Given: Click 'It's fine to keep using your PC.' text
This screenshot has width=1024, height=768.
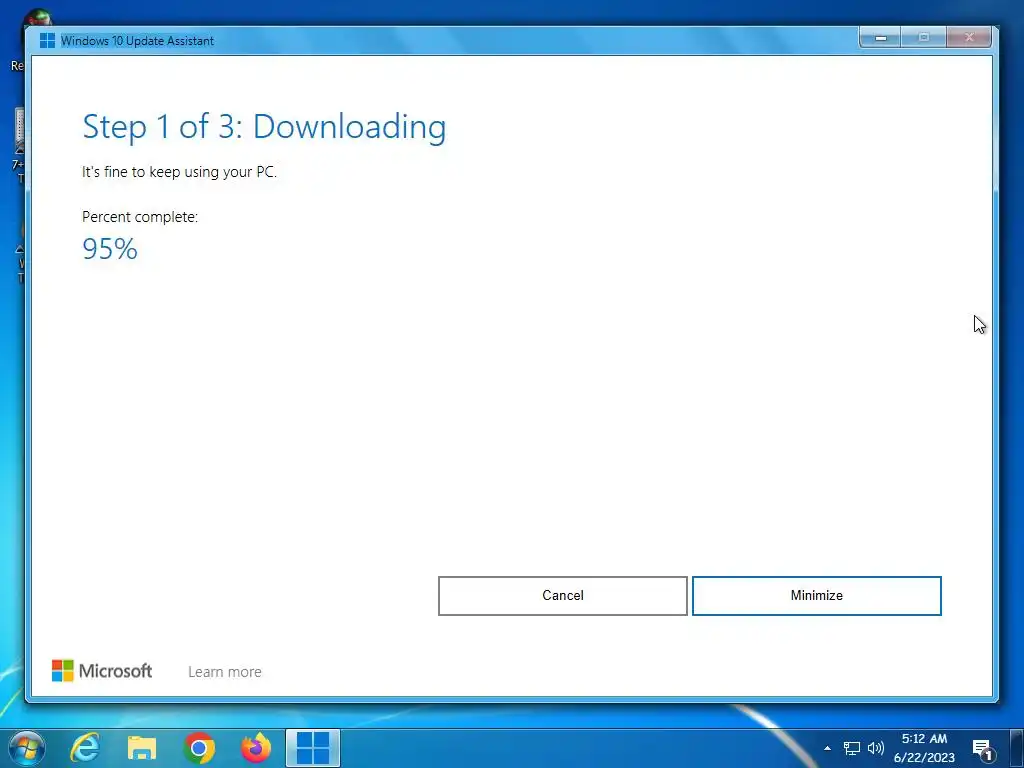Looking at the screenshot, I should tap(179, 172).
